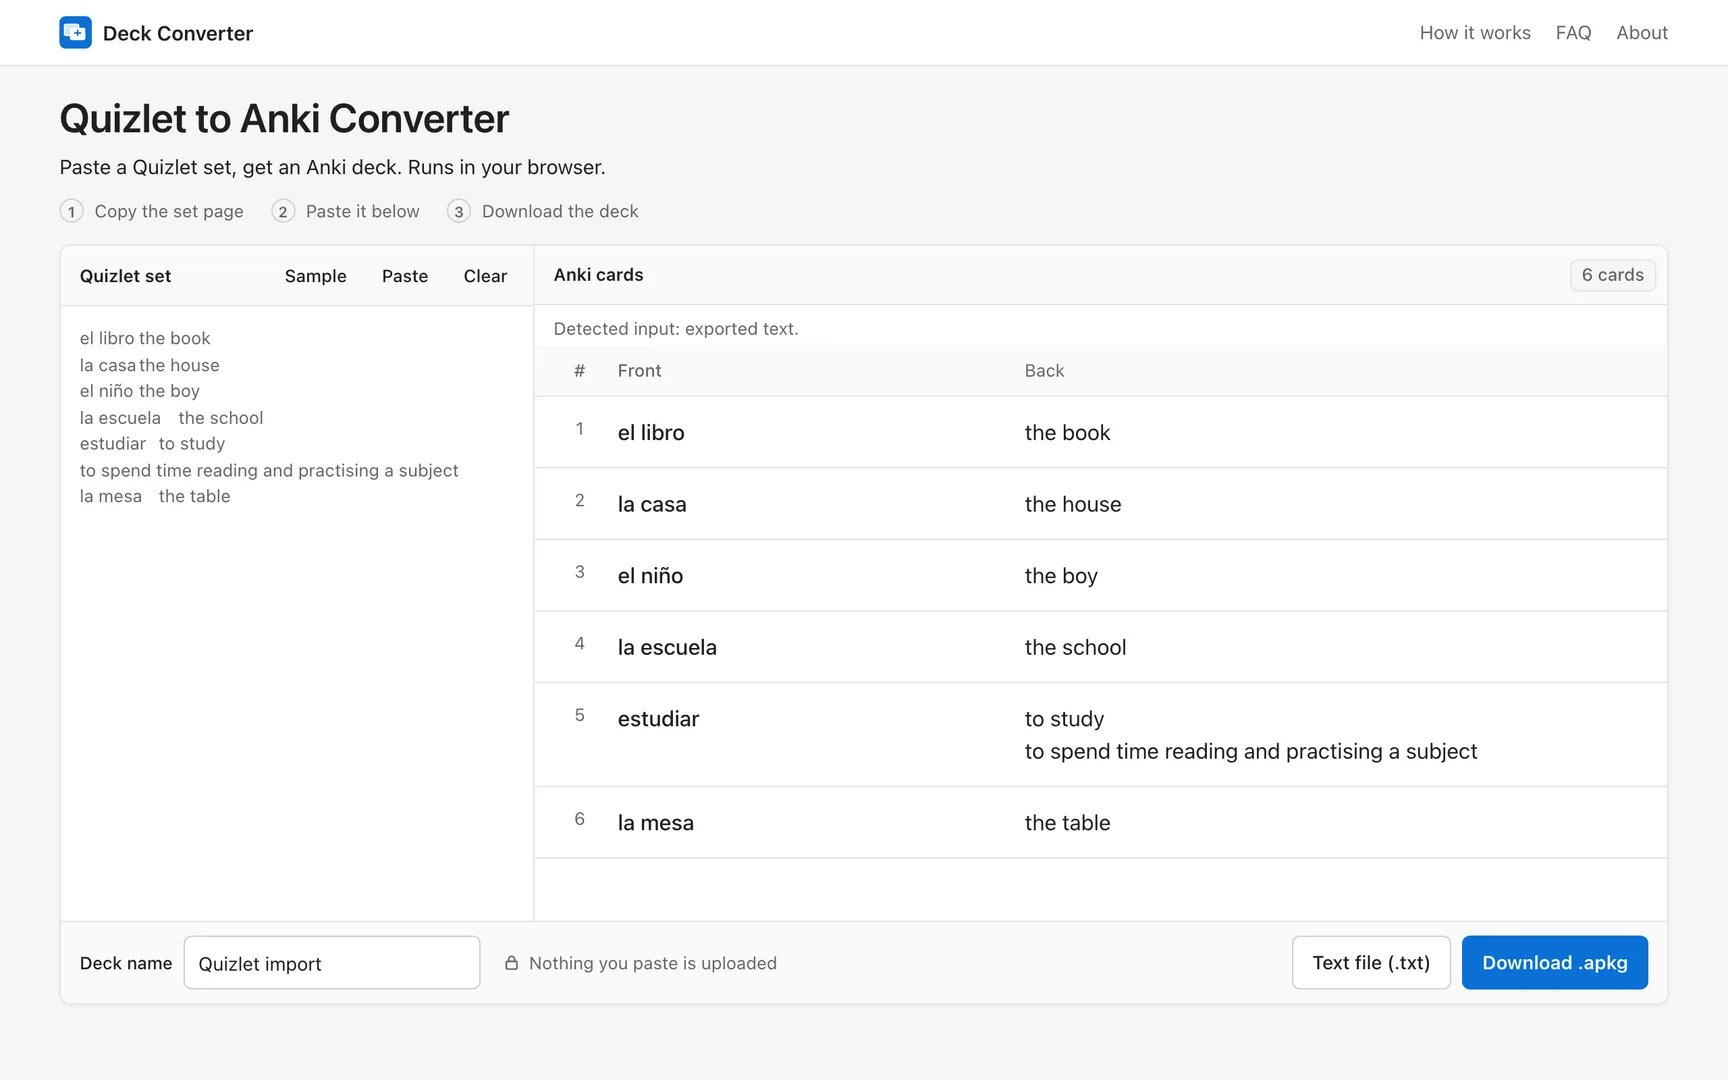Select the 'el niño' front cell

(x=650, y=576)
